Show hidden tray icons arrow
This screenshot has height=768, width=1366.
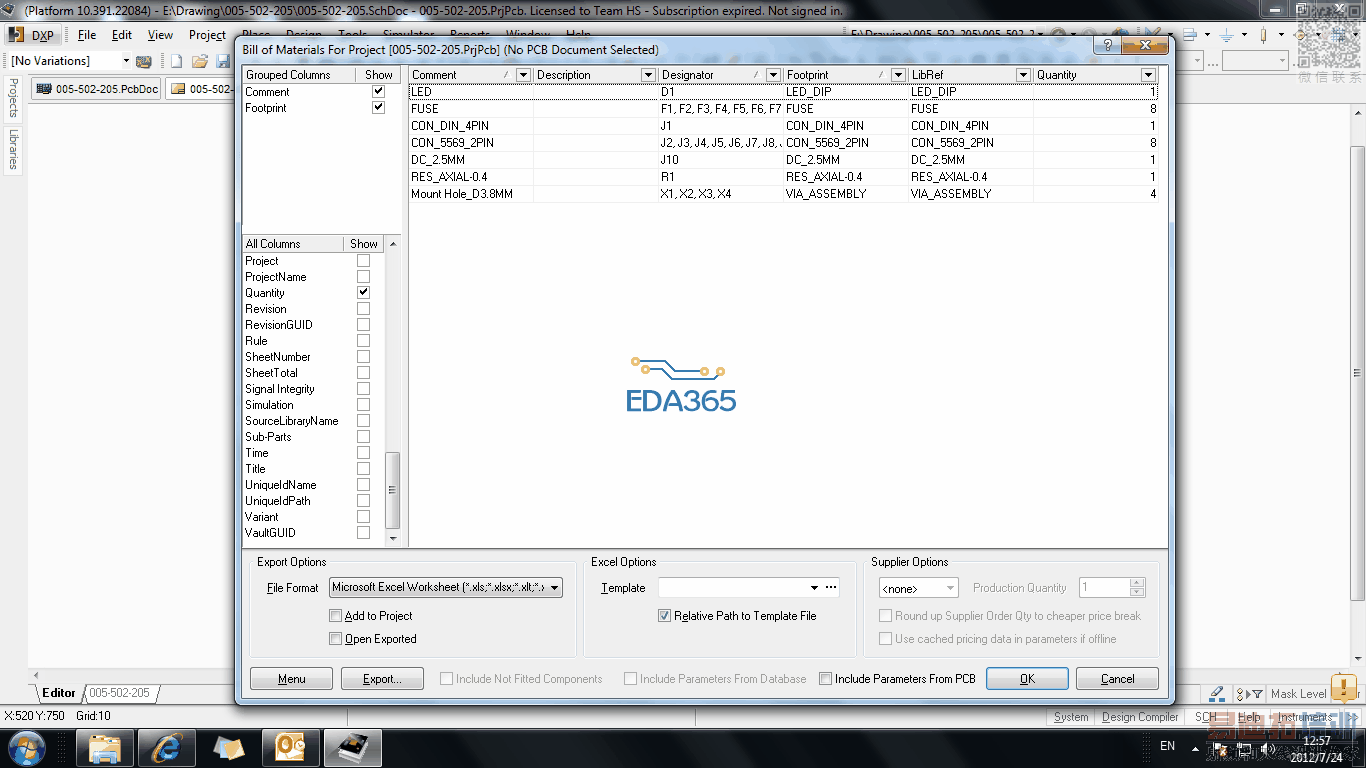(1196, 747)
